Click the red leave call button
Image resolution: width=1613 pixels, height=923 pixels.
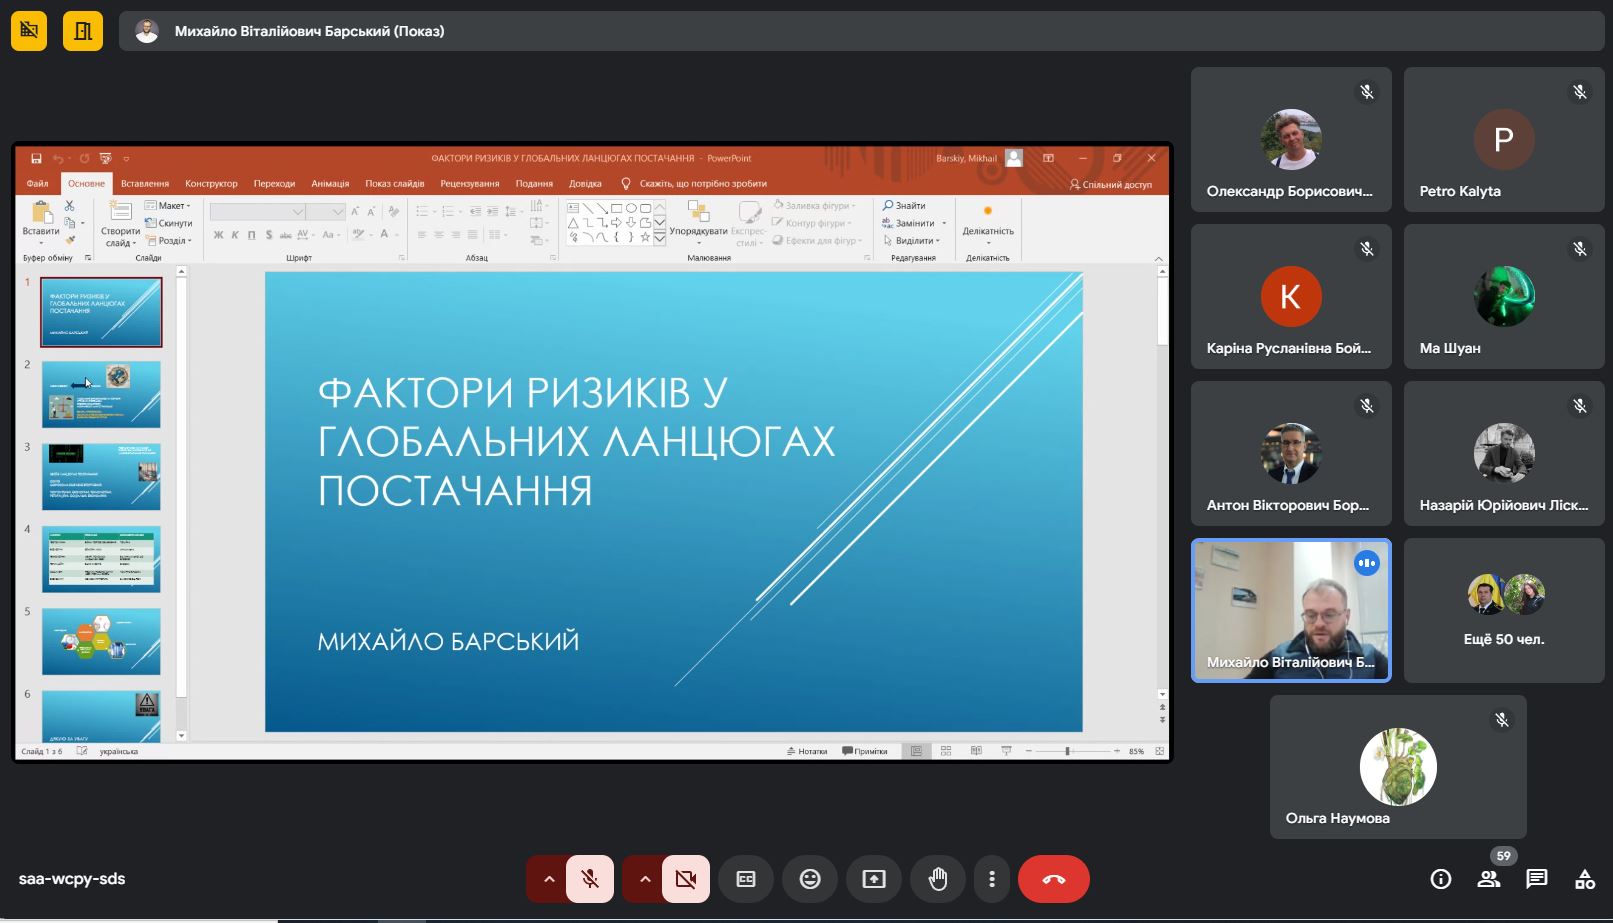pyautogui.click(x=1053, y=879)
